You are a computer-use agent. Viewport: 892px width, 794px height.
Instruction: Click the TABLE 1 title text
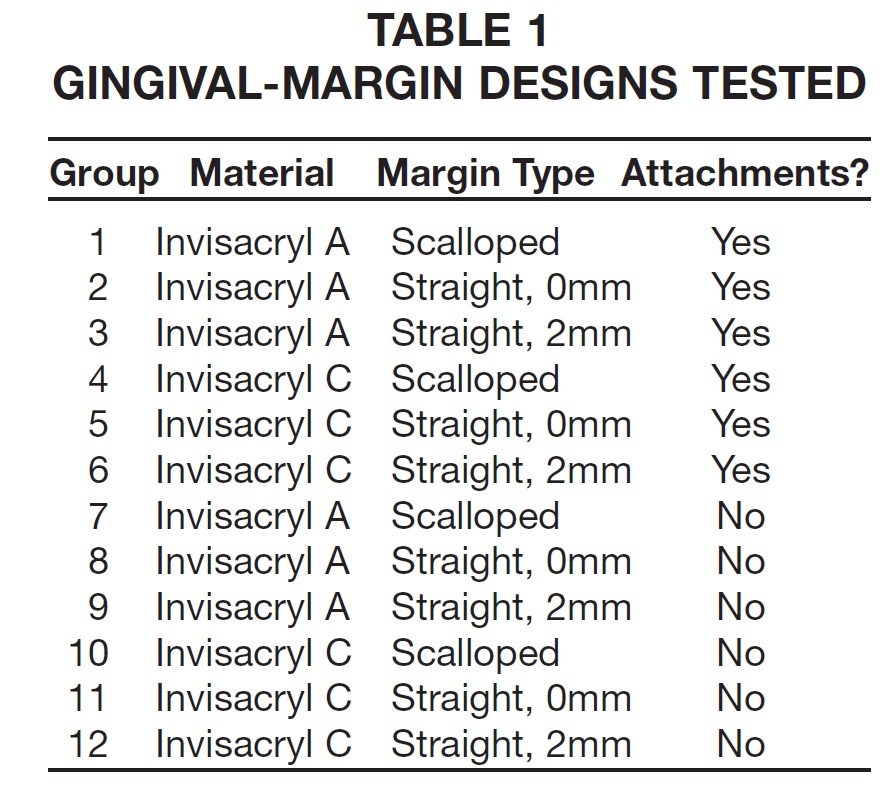point(457,31)
